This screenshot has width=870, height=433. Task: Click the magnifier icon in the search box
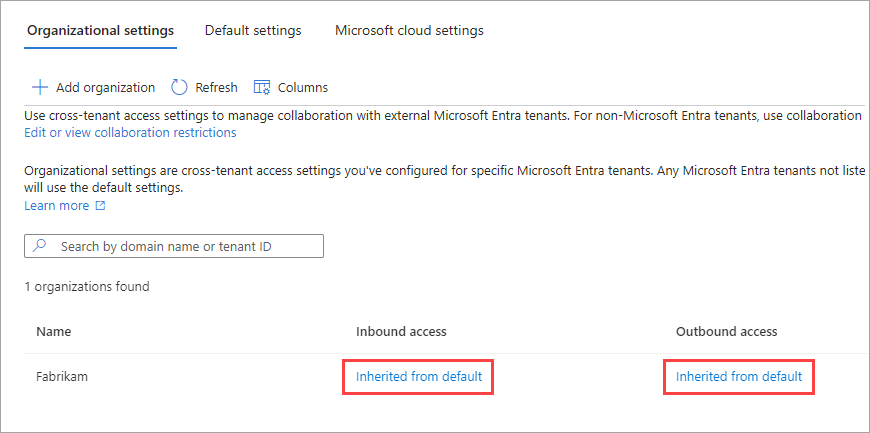pyautogui.click(x=41, y=246)
